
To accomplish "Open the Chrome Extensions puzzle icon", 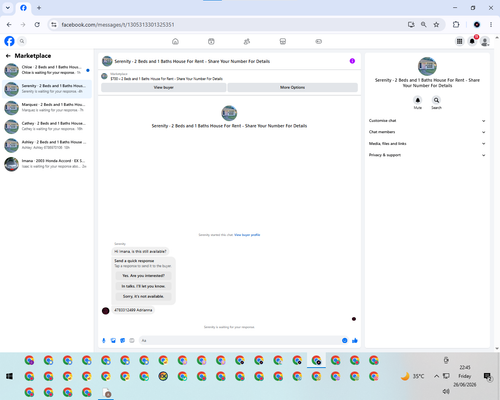I will tap(456, 25).
